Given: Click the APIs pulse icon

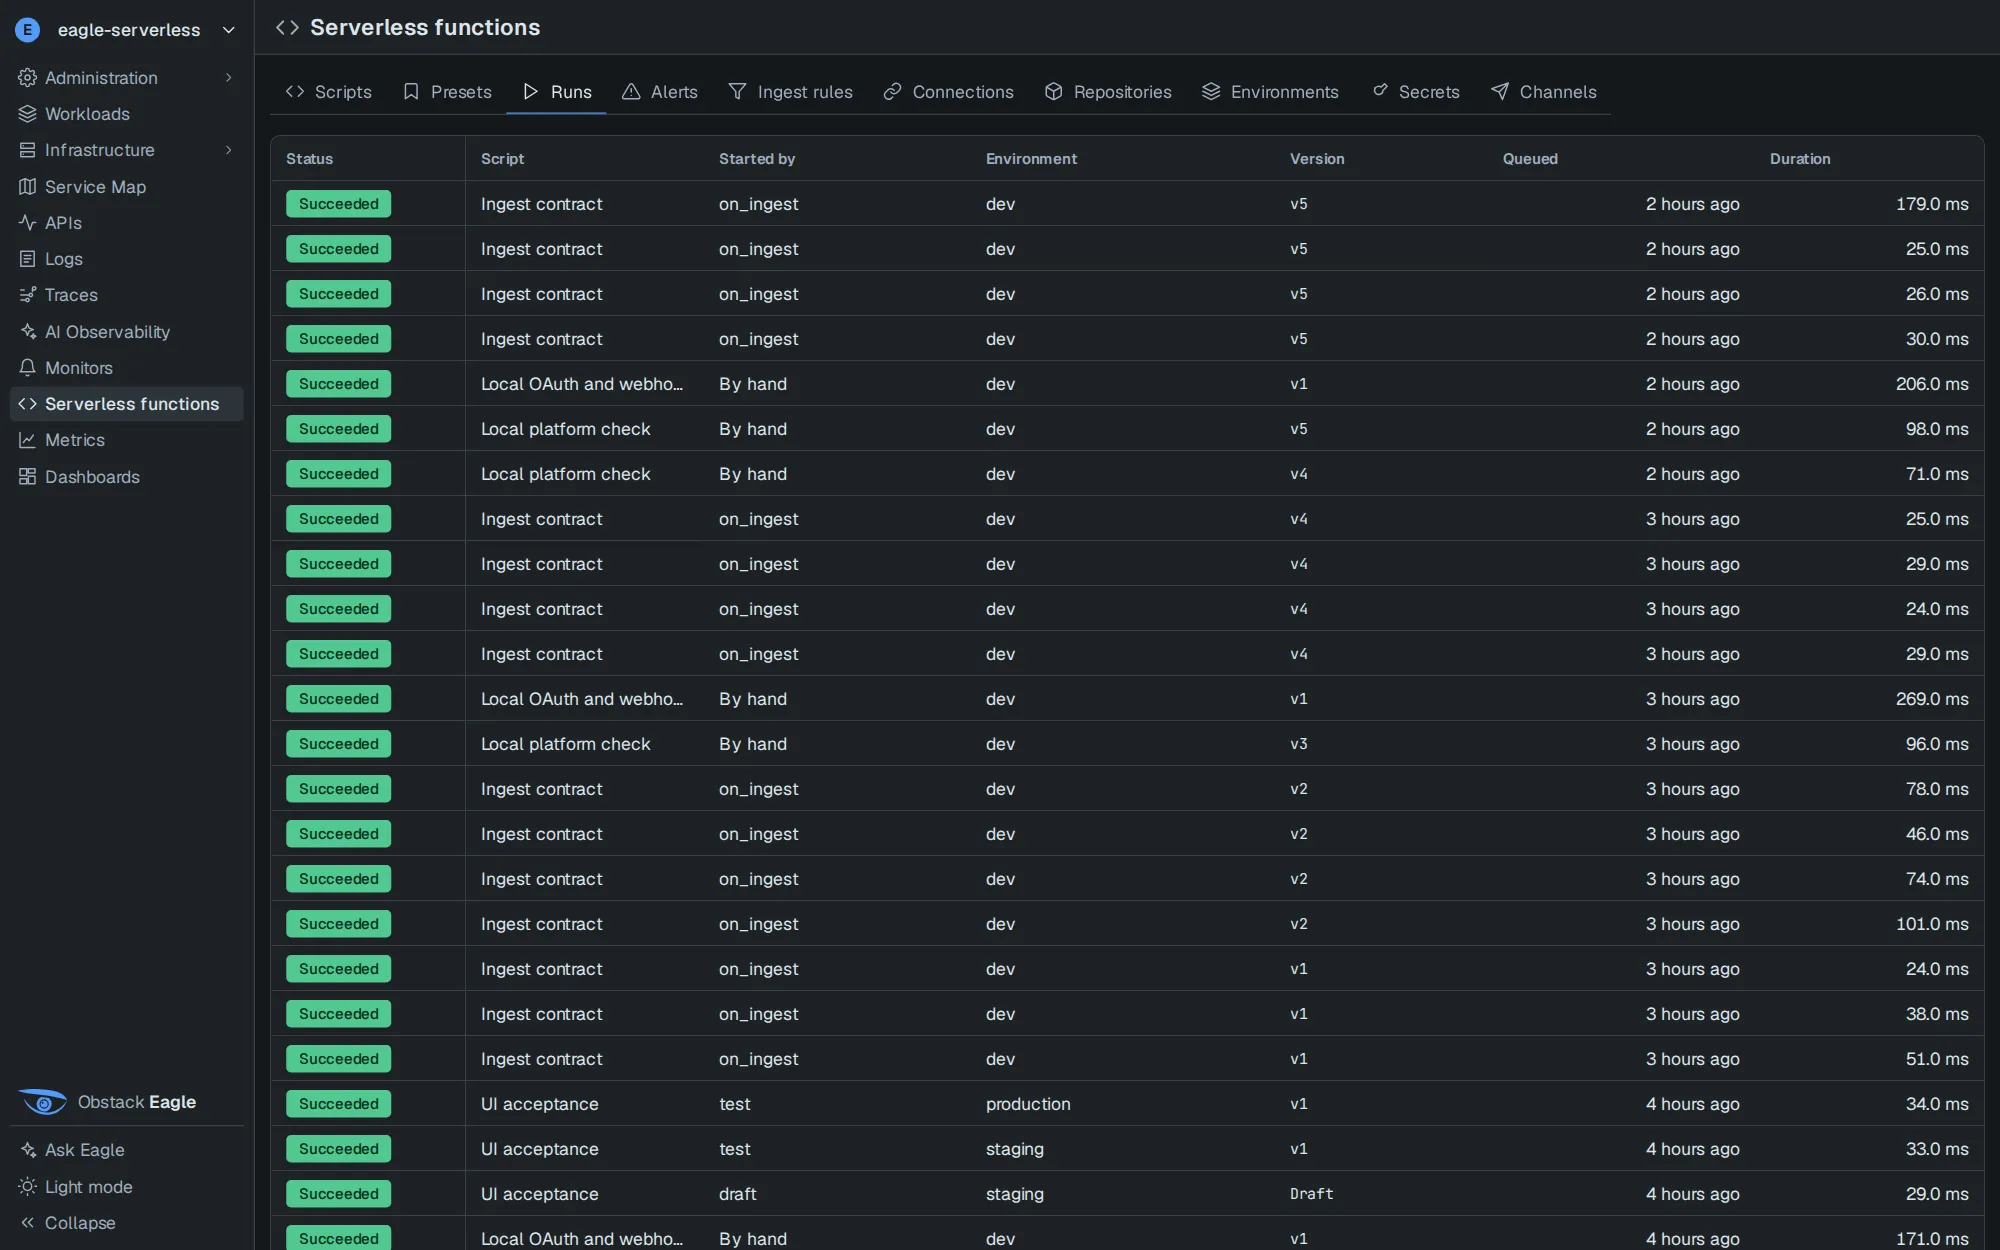Looking at the screenshot, I should point(27,223).
